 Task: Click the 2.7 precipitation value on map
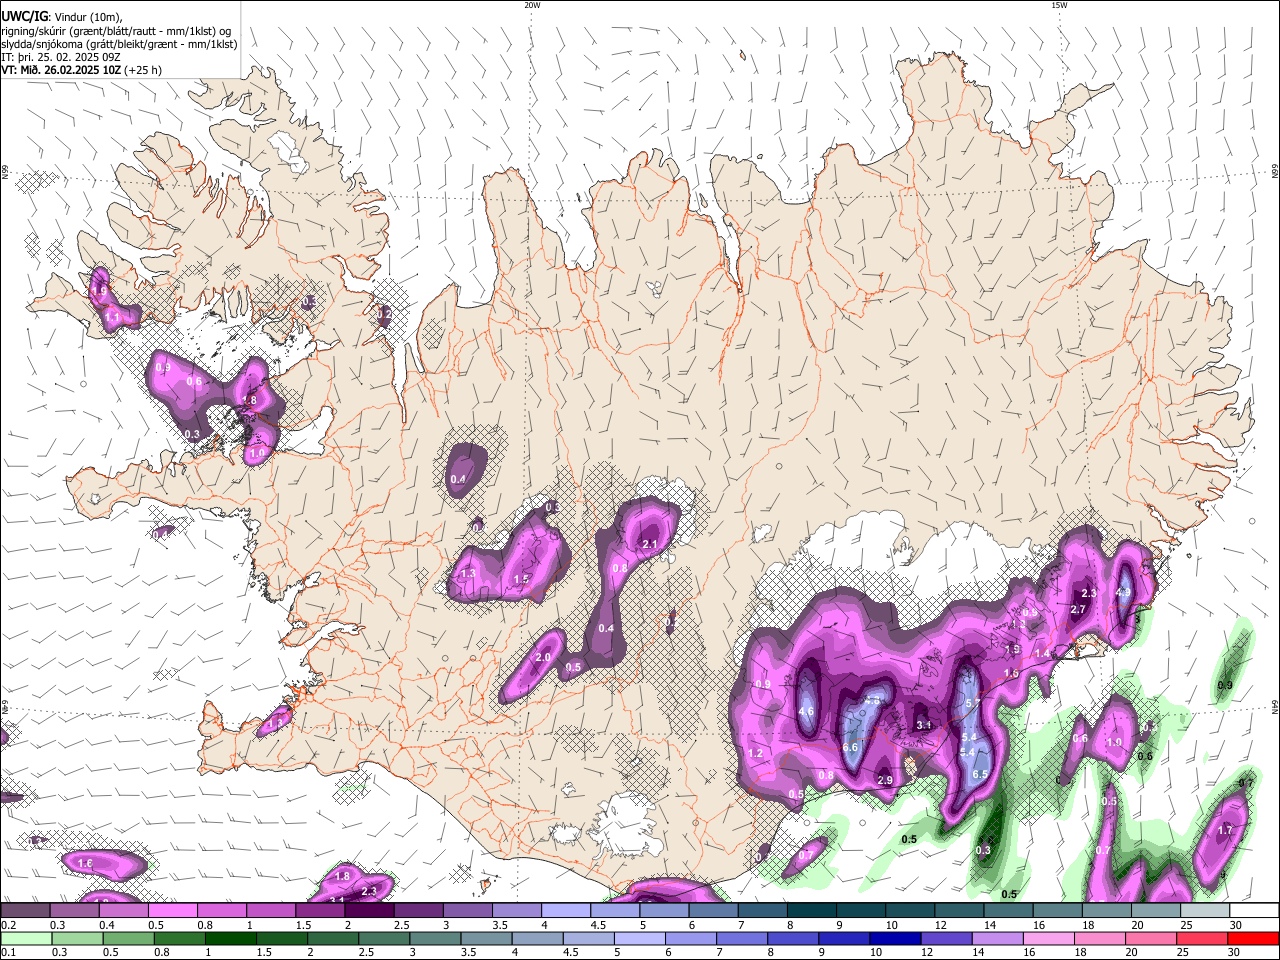pyautogui.click(x=1078, y=609)
